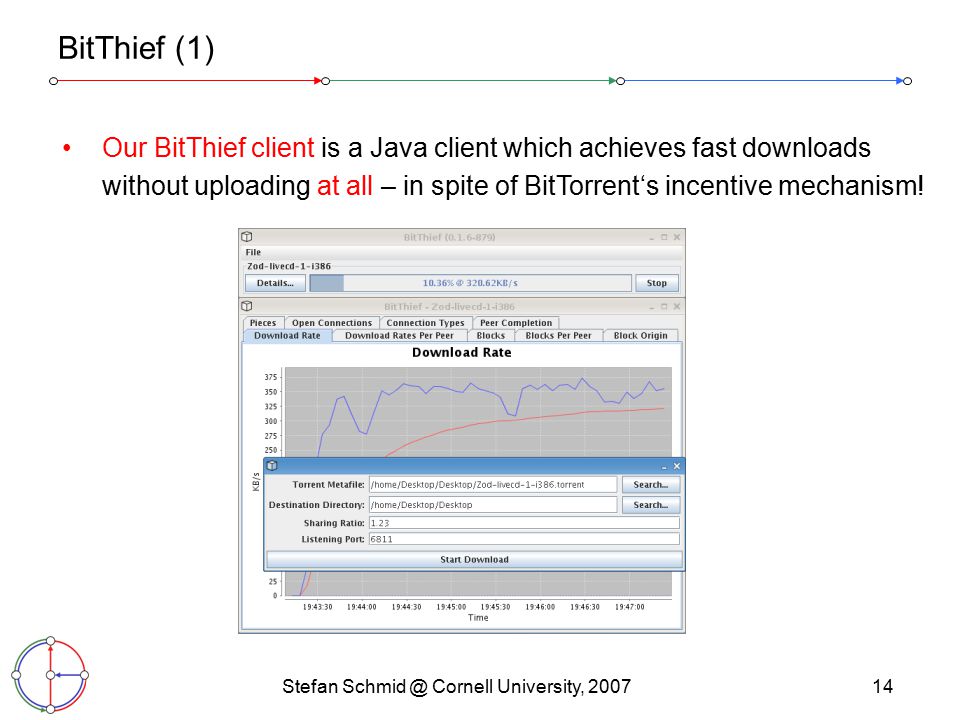Click the slide number 14

882,686
